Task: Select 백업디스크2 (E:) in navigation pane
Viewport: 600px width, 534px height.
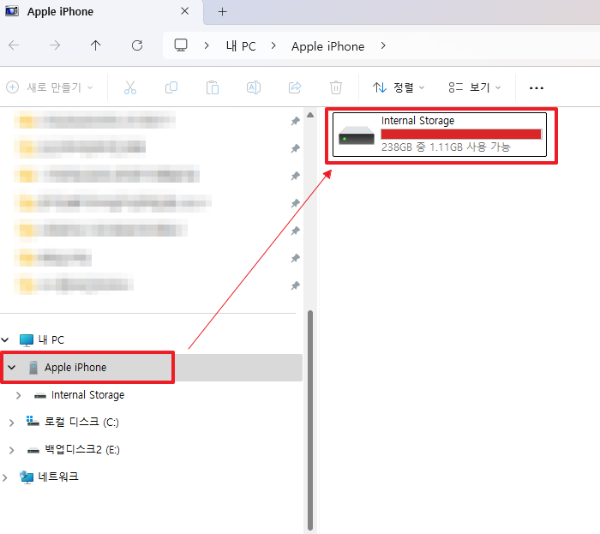Action: (82, 449)
